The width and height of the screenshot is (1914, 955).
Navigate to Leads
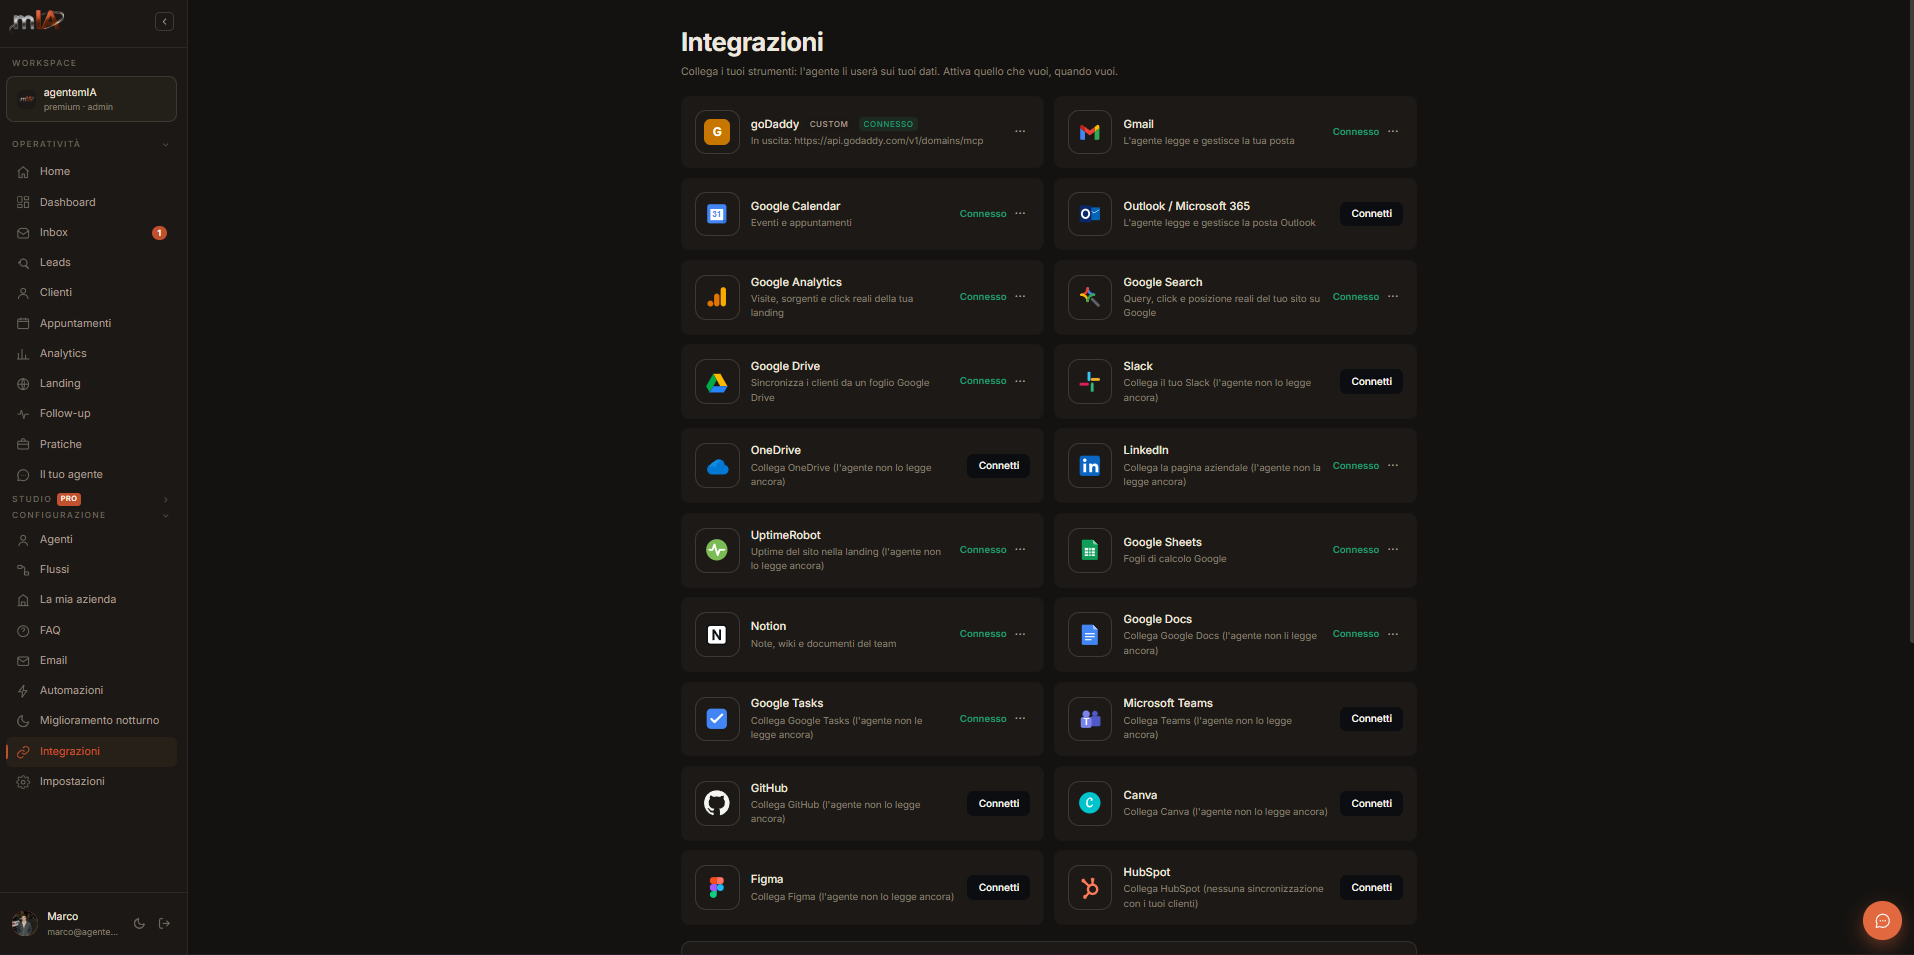point(91,262)
